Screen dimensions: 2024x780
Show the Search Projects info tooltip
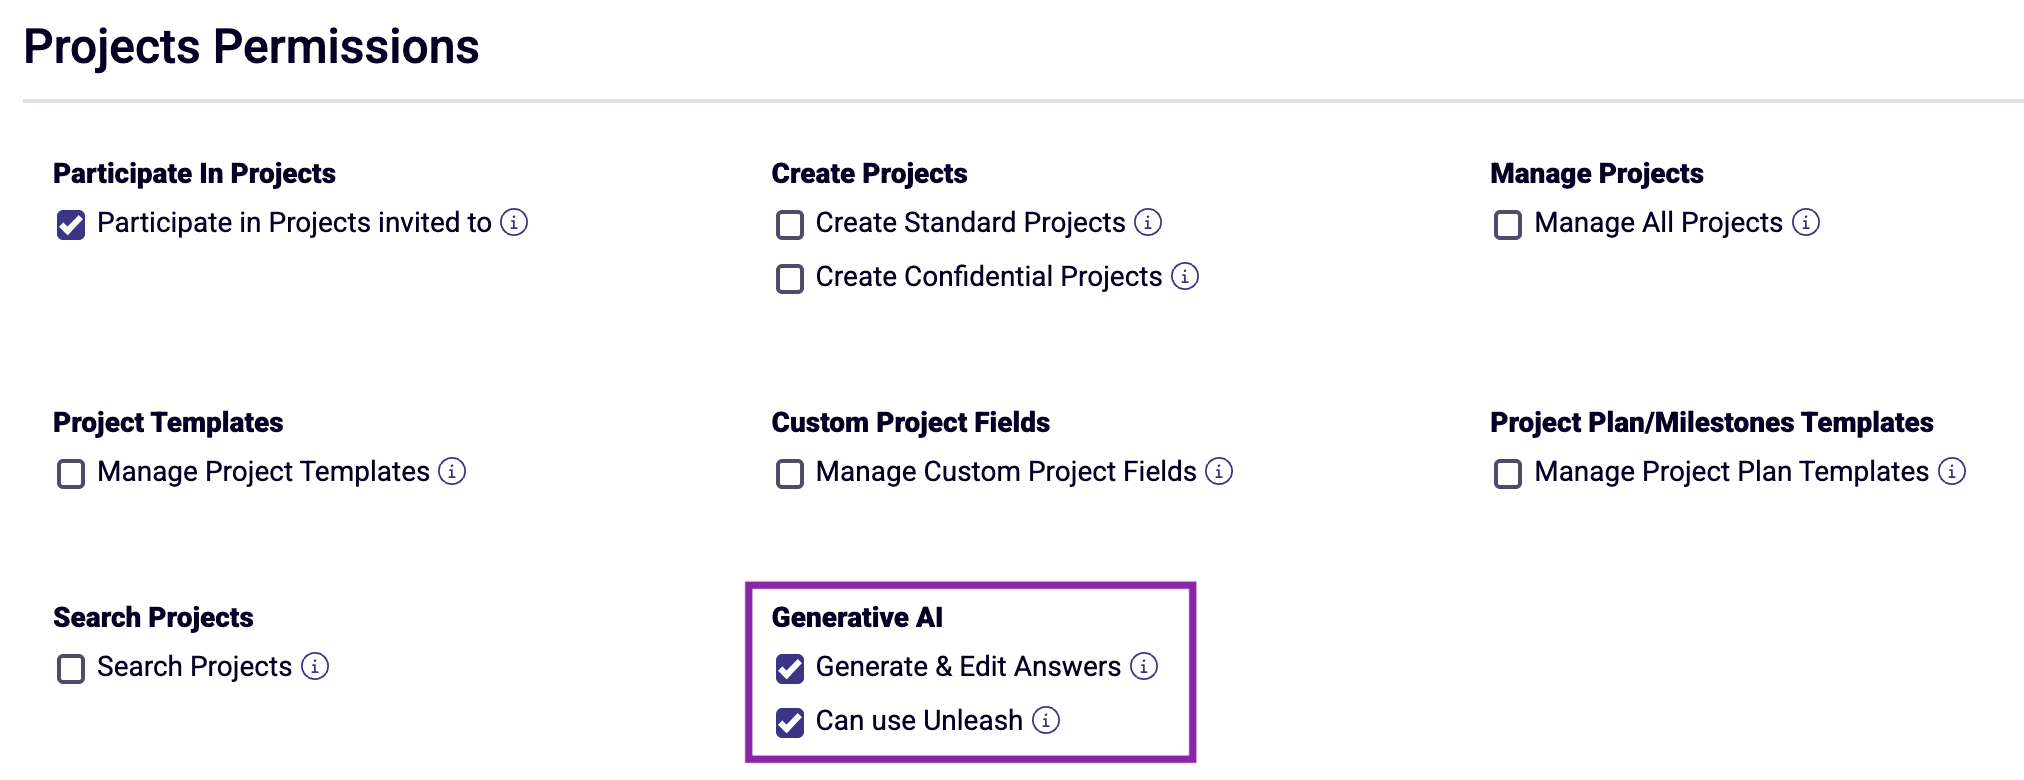point(316,667)
